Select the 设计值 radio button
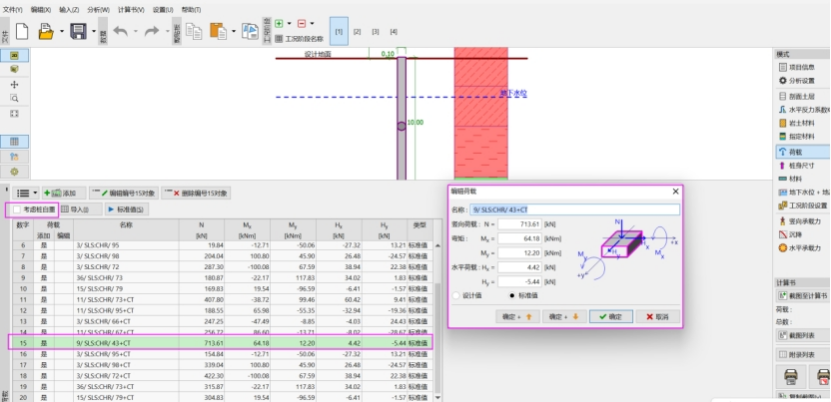 [x=457, y=295]
